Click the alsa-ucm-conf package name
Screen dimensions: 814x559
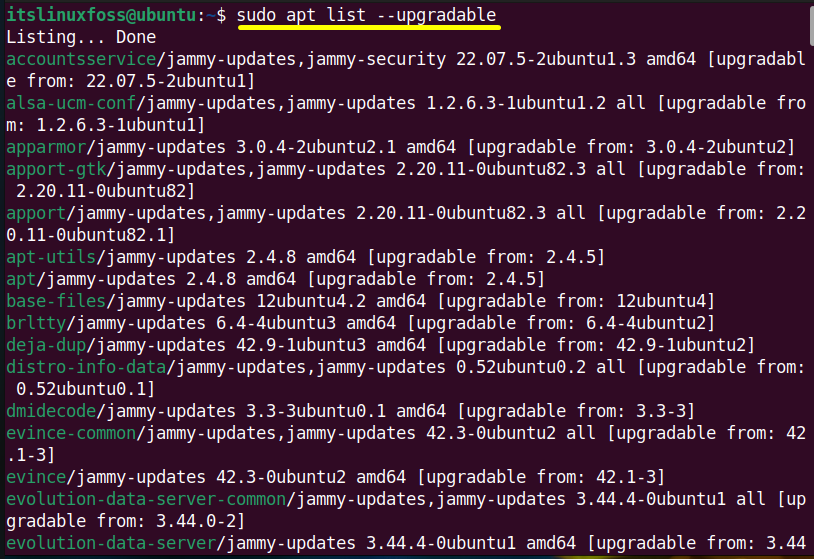tap(71, 103)
